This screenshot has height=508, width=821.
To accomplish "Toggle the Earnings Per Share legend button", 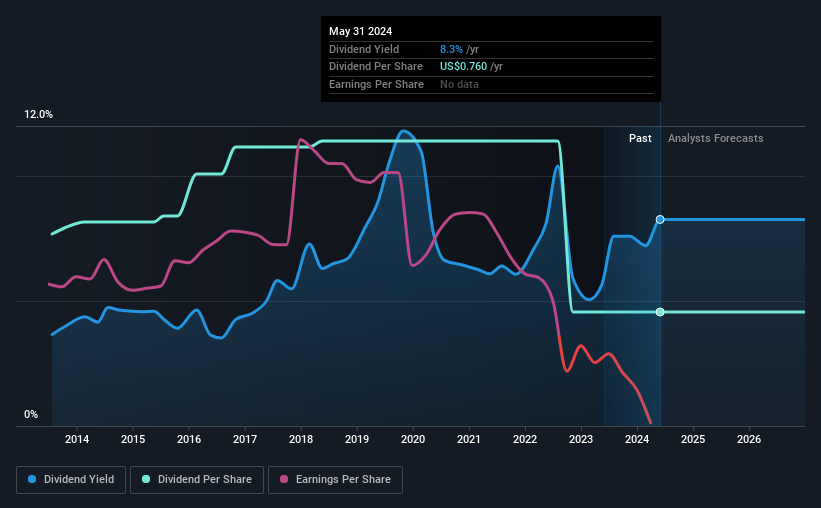I will pos(335,480).
